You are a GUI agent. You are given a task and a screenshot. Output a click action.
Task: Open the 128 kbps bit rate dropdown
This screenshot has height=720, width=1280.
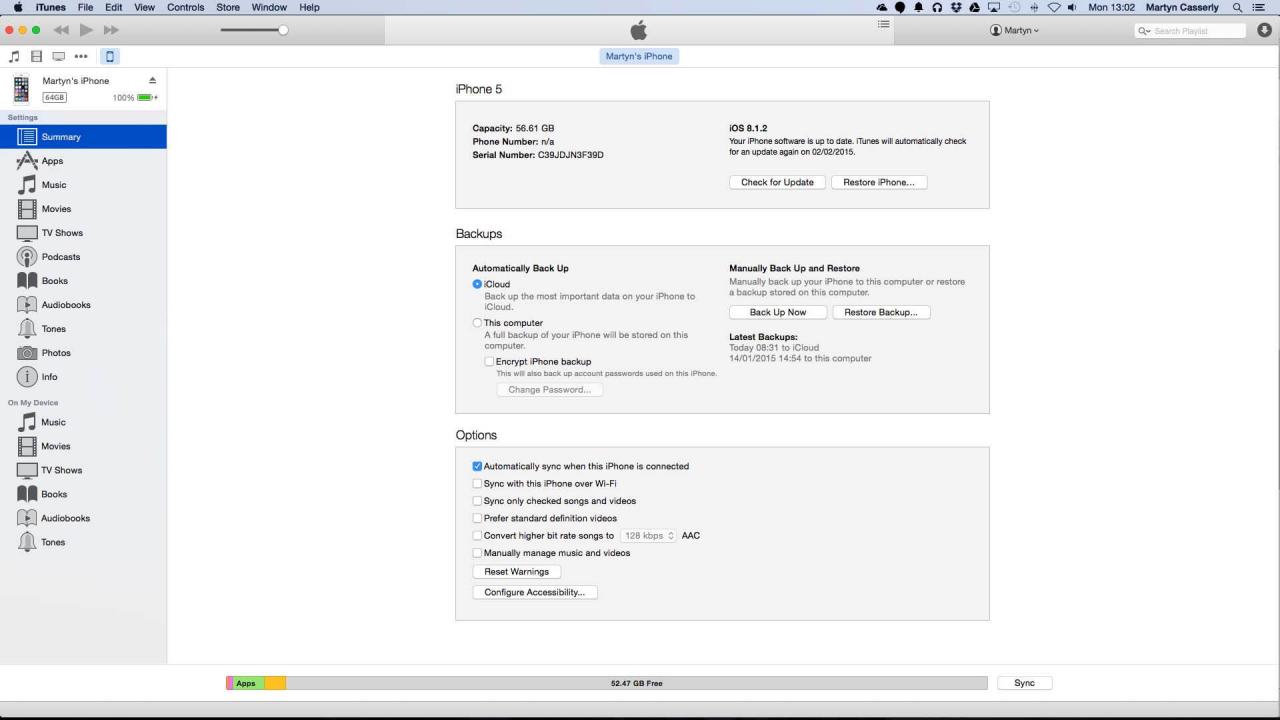click(x=648, y=536)
